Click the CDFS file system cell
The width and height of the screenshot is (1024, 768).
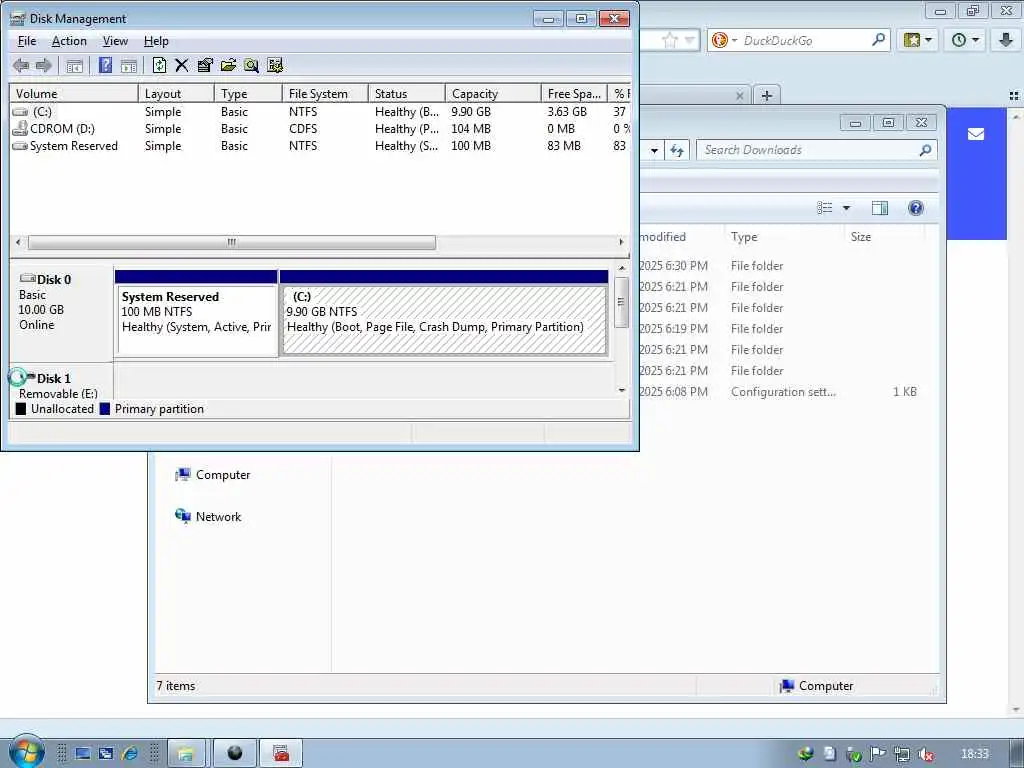tap(303, 129)
